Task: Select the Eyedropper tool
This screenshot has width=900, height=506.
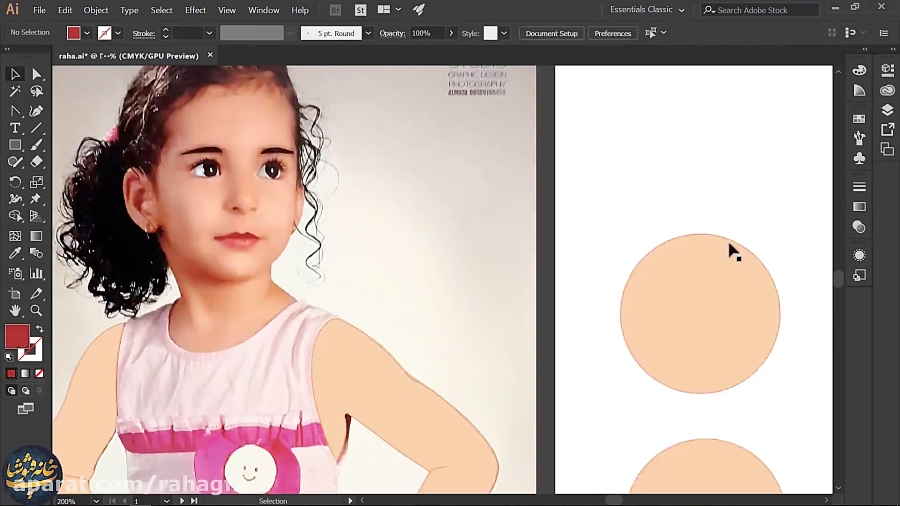Action: (15, 253)
